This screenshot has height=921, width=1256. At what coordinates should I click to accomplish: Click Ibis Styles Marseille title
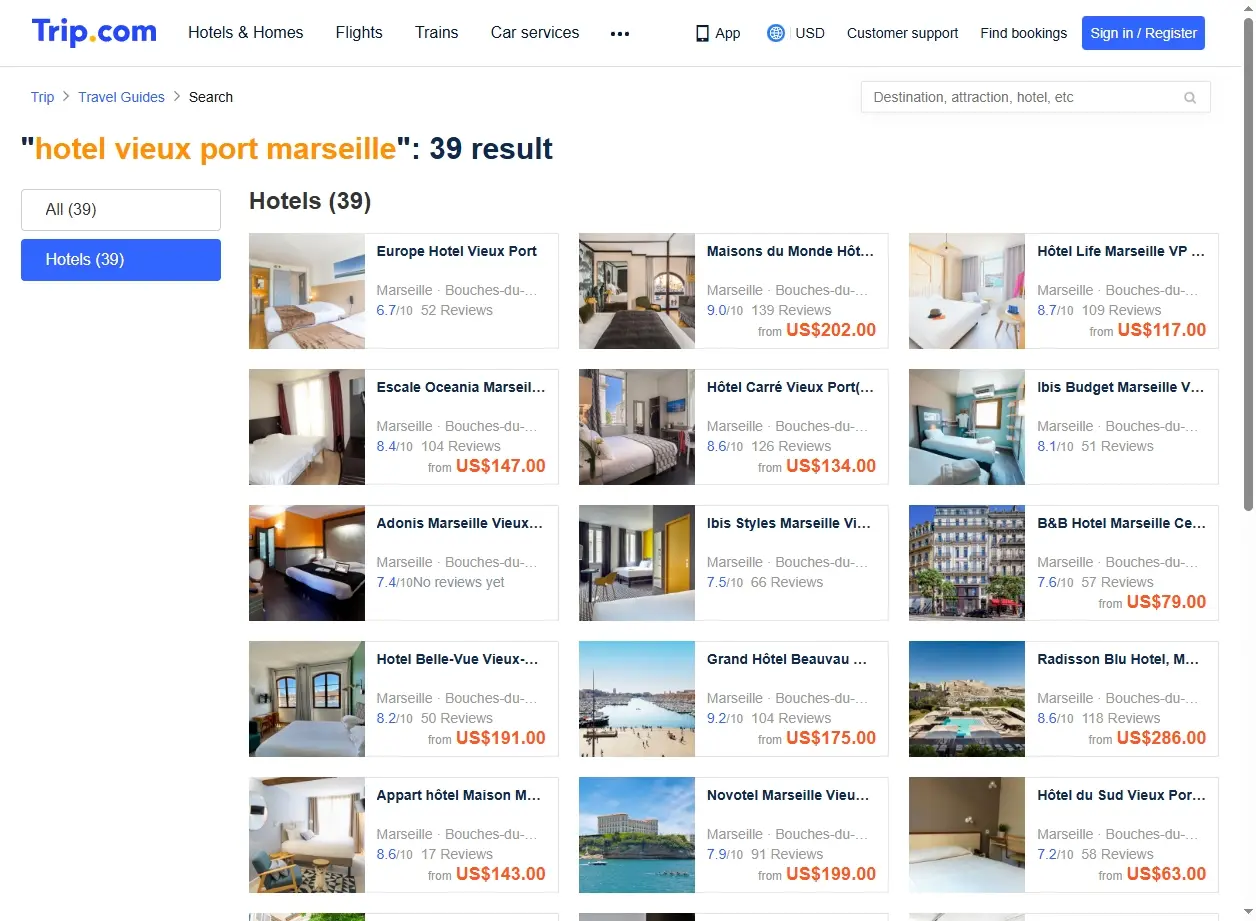pyautogui.click(x=789, y=524)
